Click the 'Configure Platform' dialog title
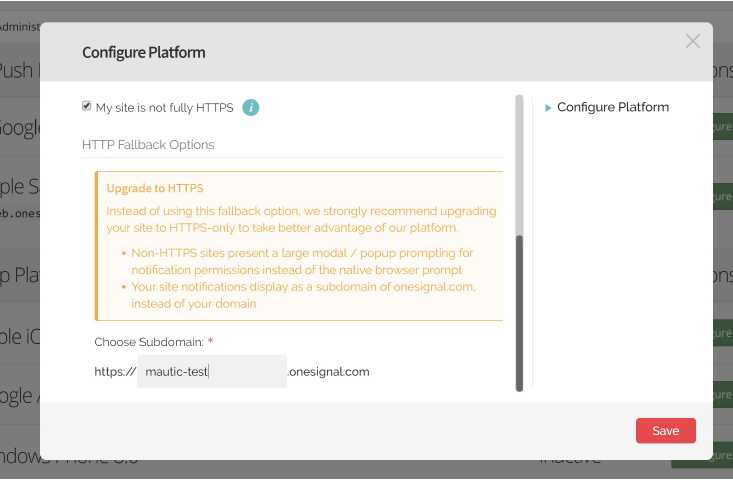733x480 pixels. click(x=143, y=52)
